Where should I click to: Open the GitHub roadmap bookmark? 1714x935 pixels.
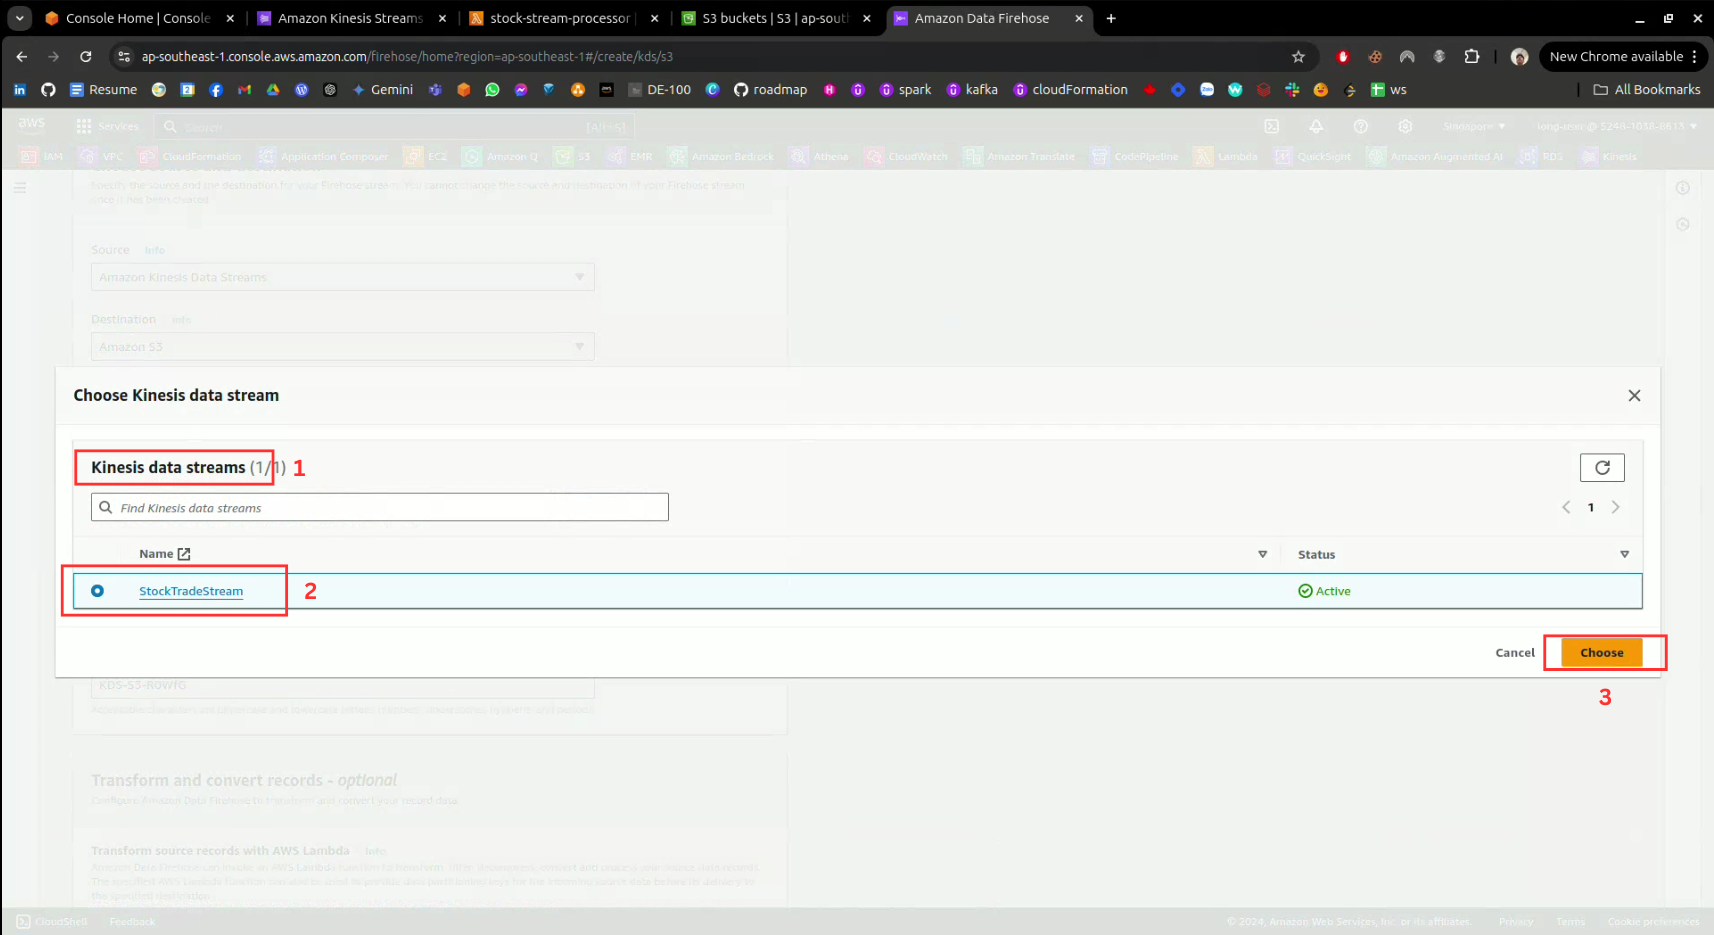tap(770, 90)
